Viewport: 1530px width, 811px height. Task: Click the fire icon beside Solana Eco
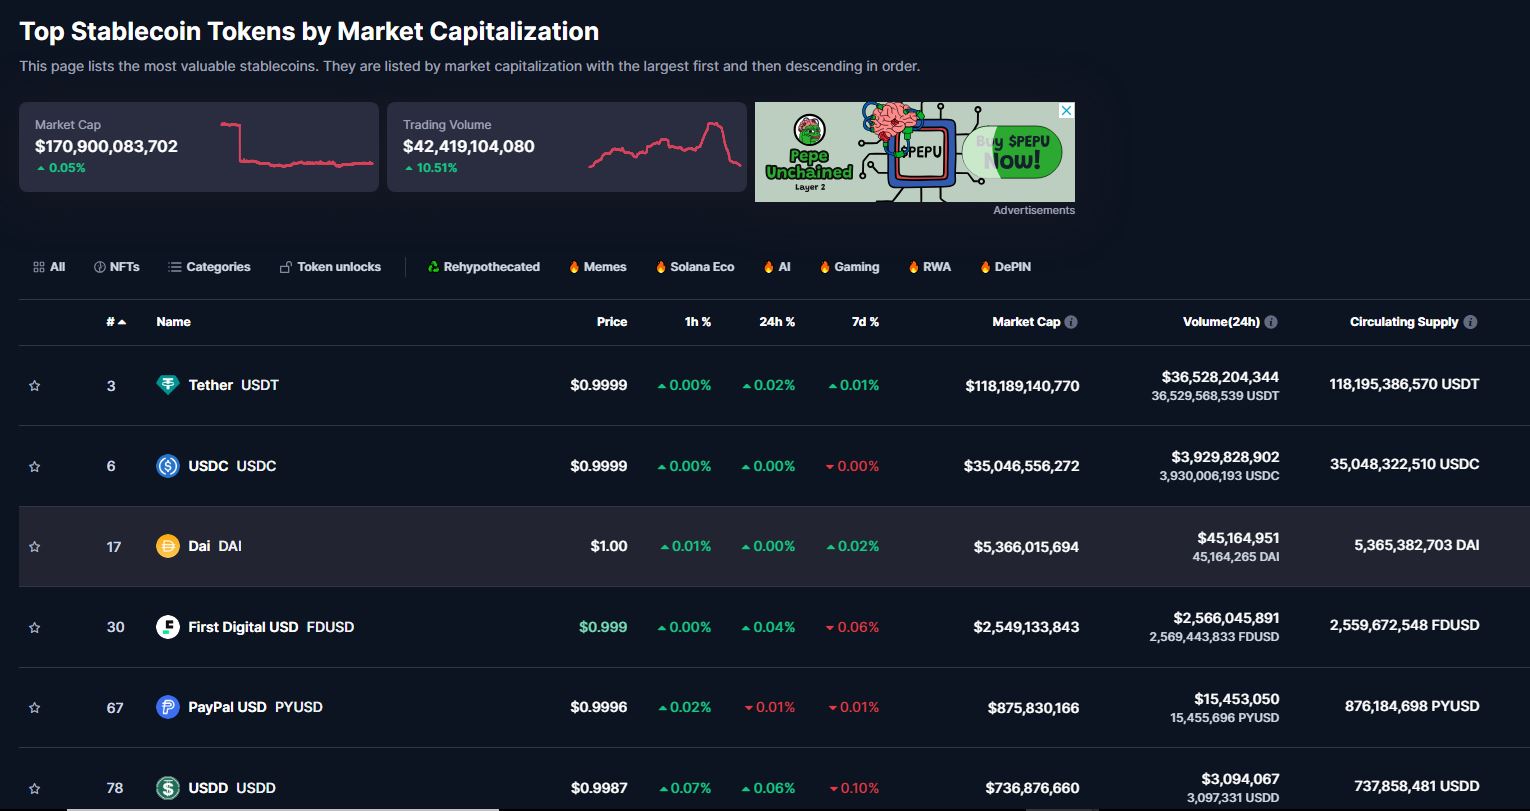click(x=661, y=267)
